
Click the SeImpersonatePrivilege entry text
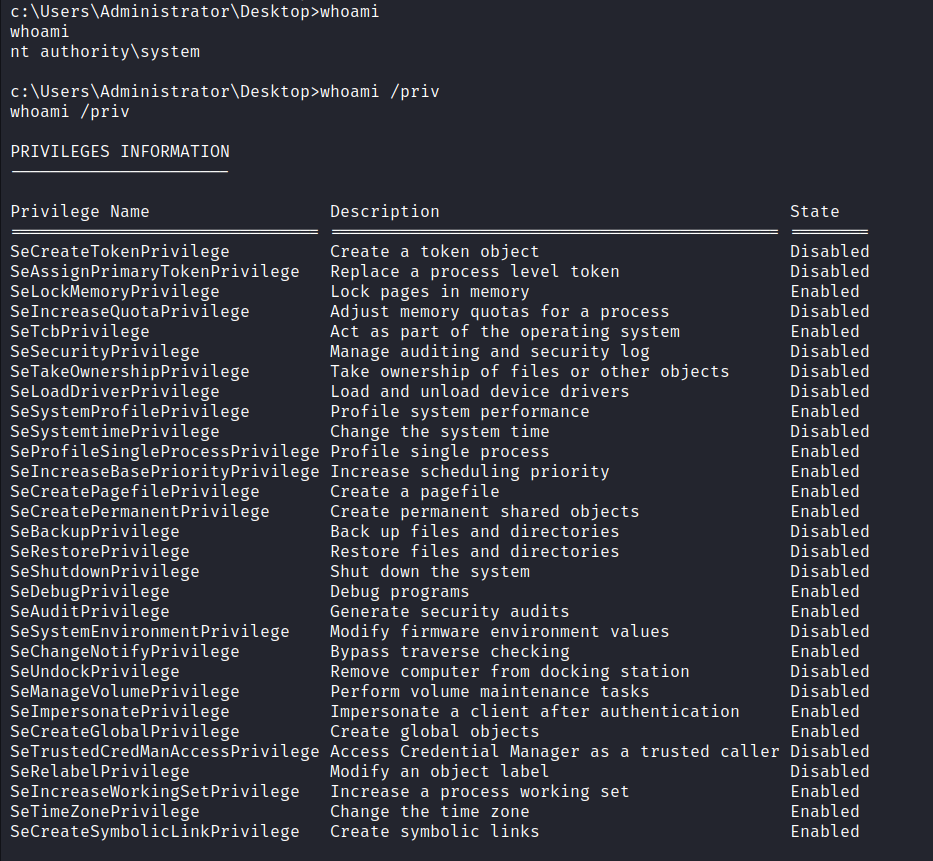120,711
